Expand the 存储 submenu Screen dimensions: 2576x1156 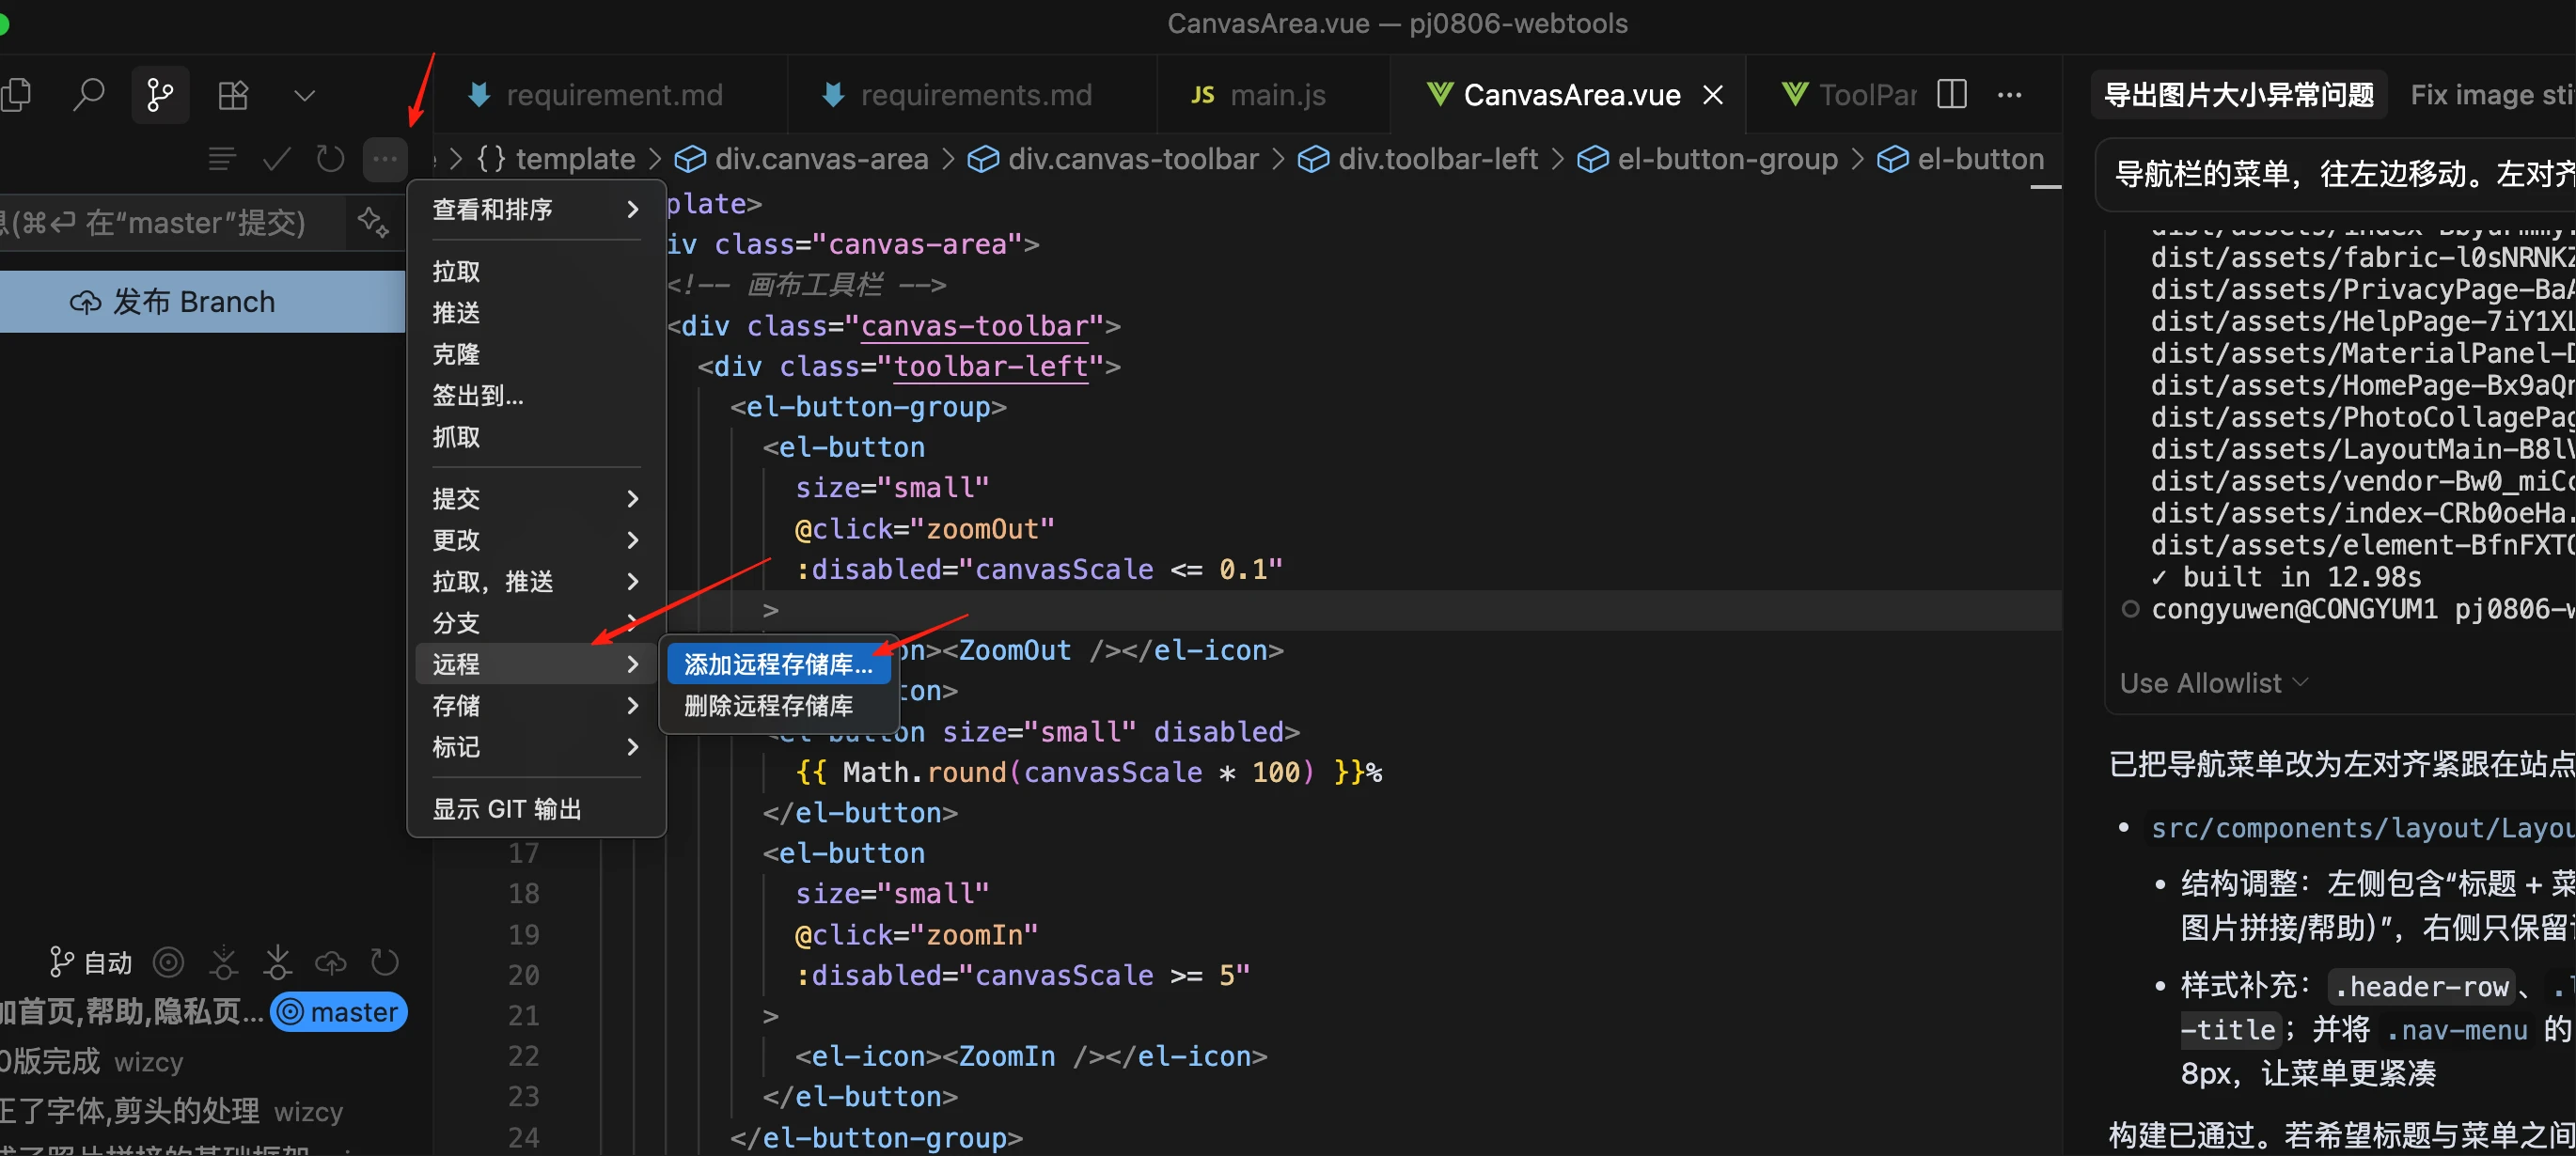[x=536, y=706]
